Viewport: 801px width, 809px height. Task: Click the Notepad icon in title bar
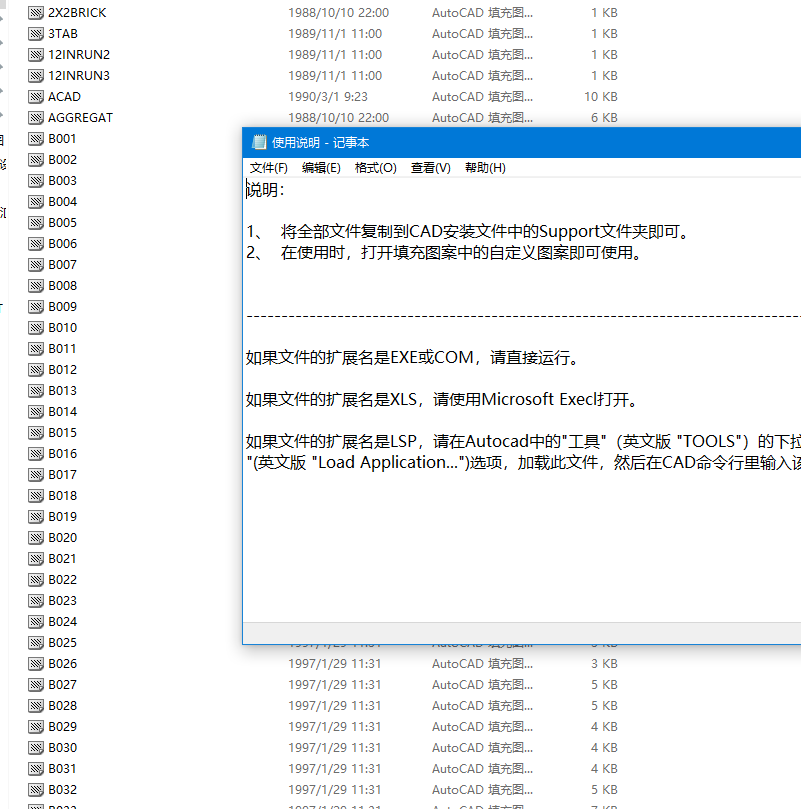(x=259, y=142)
